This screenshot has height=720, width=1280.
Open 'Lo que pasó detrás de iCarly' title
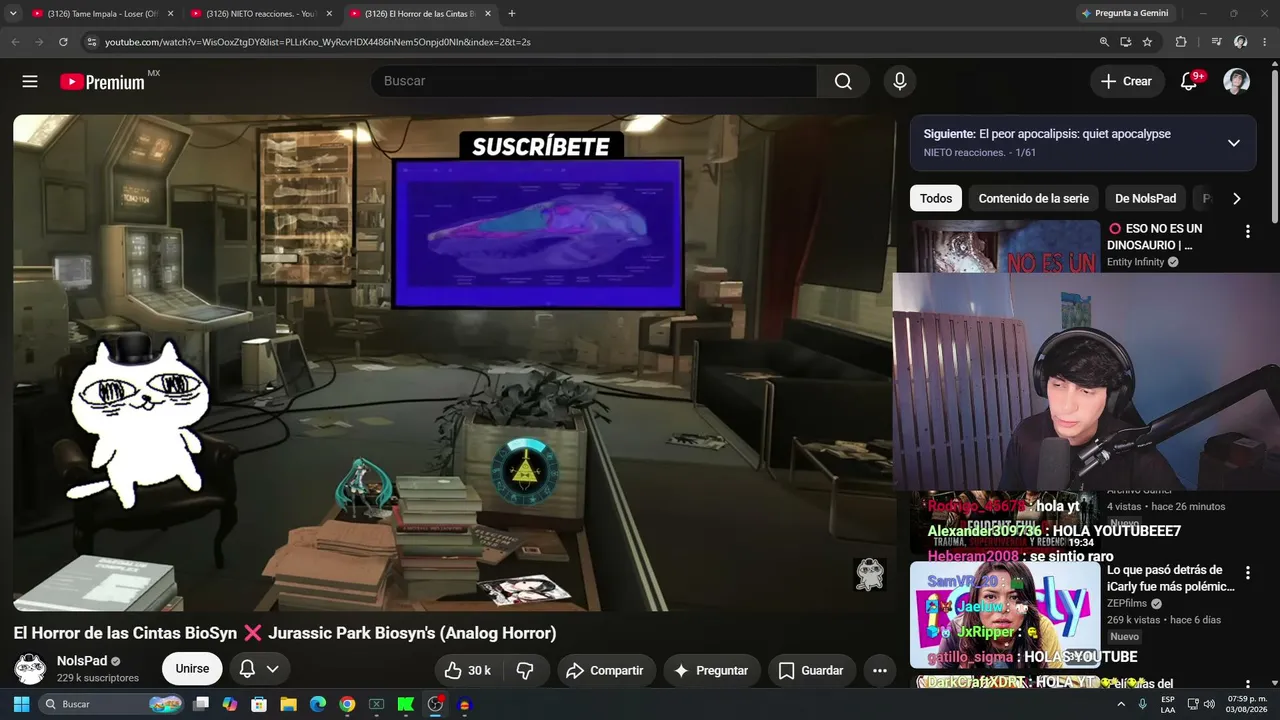pos(1171,578)
